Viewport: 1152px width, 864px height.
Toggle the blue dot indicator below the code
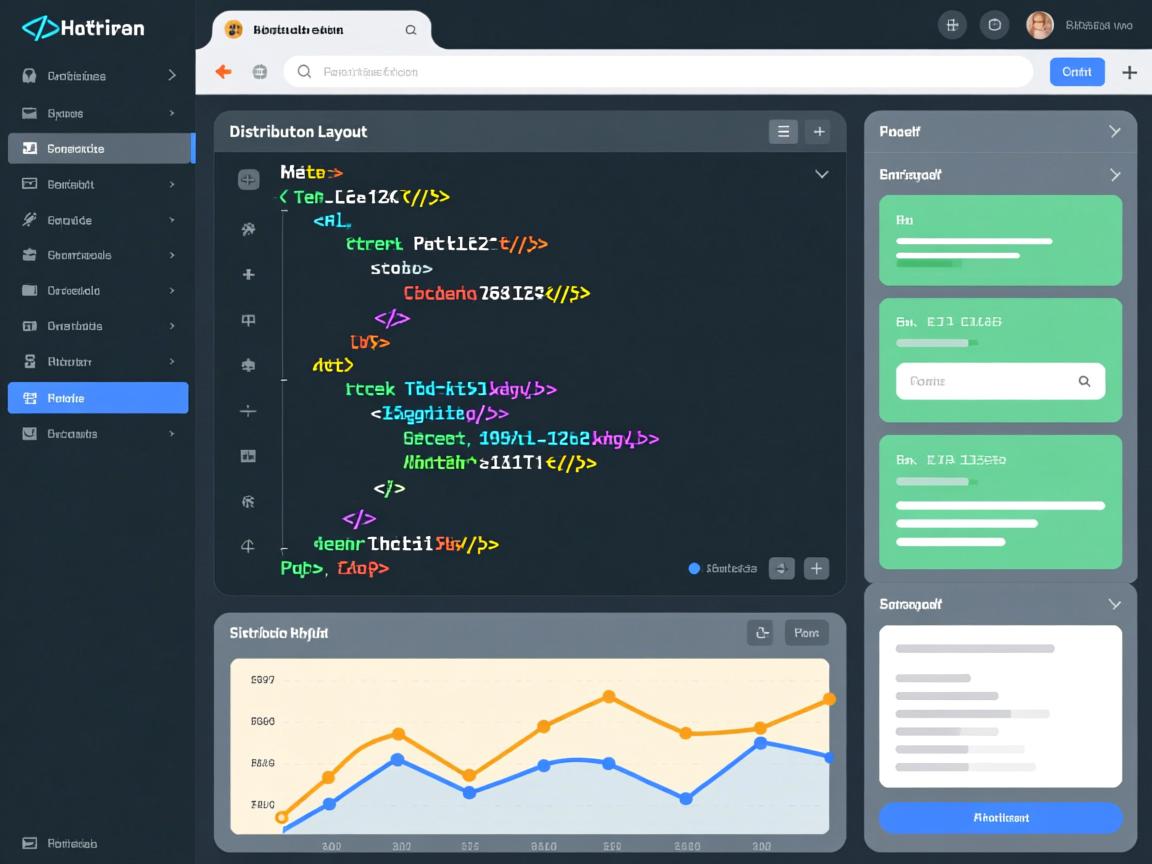[695, 568]
